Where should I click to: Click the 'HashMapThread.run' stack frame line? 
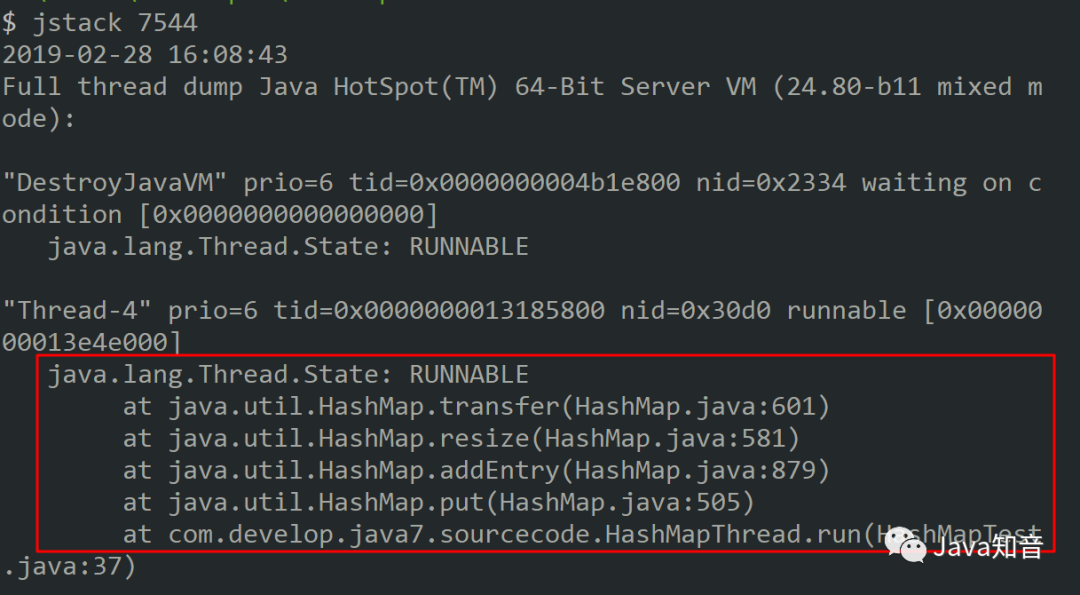click(583, 534)
